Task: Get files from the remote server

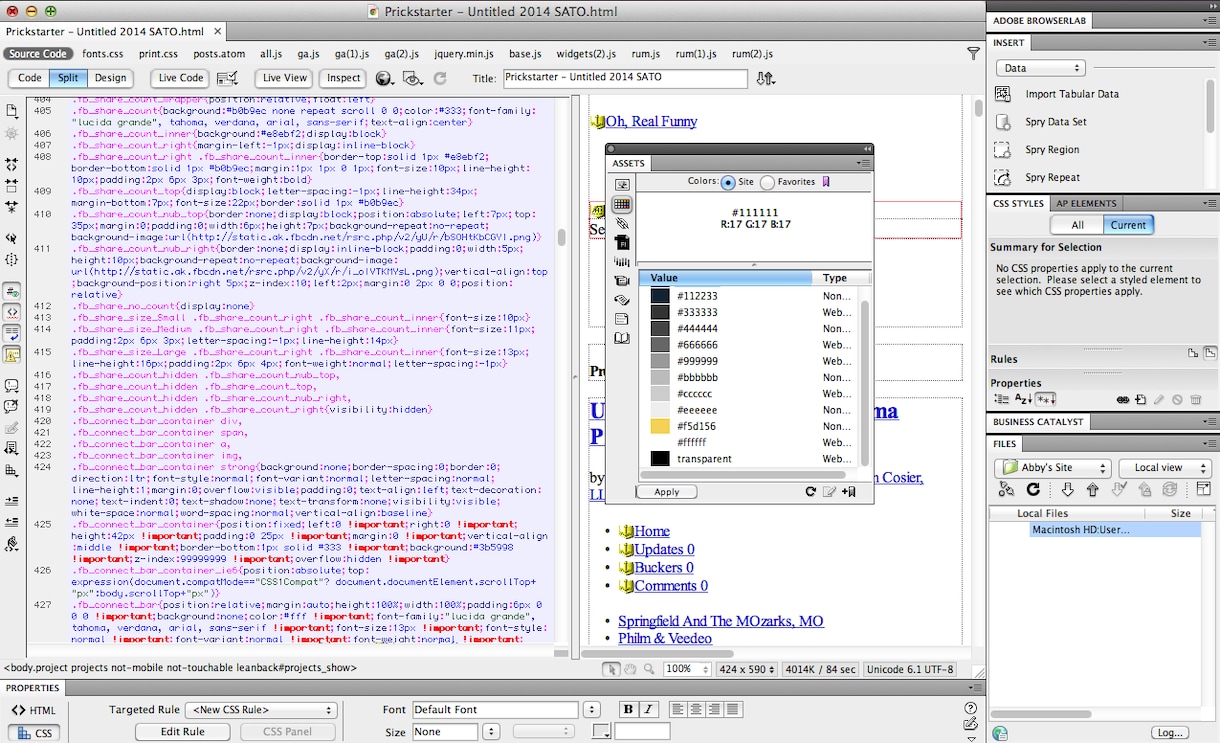Action: (x=1067, y=489)
